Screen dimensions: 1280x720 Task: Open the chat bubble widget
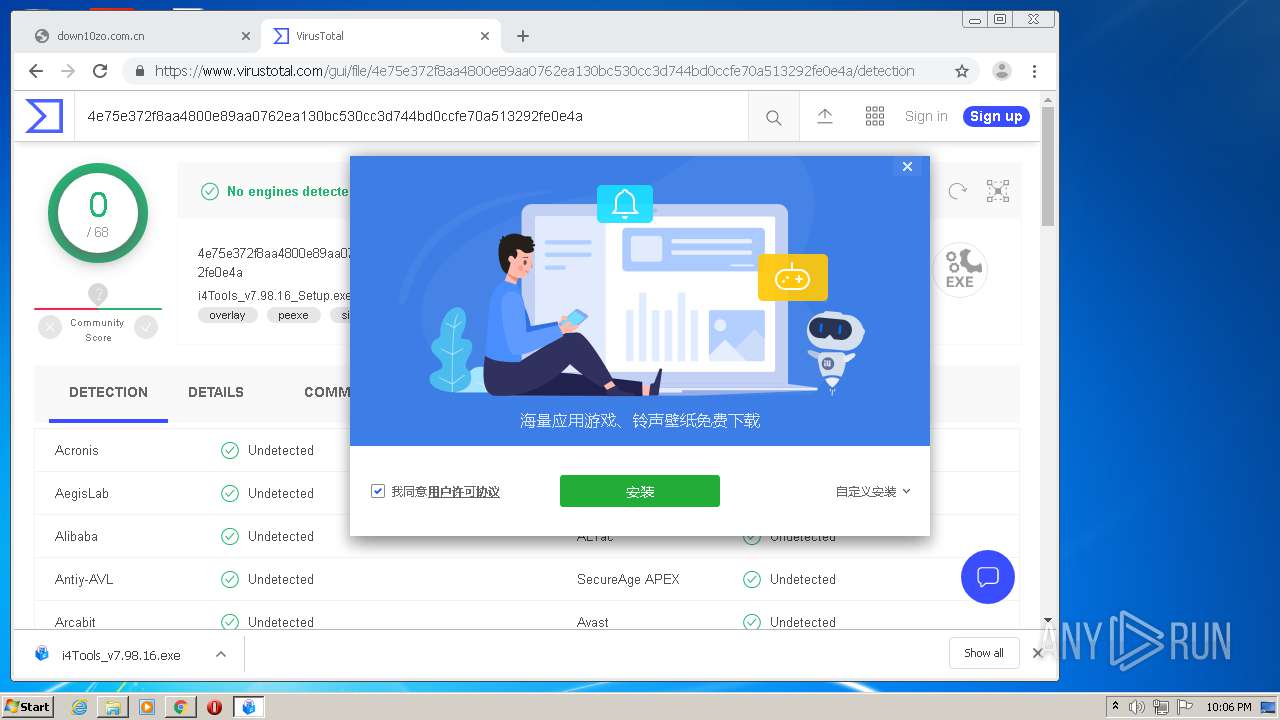point(988,577)
